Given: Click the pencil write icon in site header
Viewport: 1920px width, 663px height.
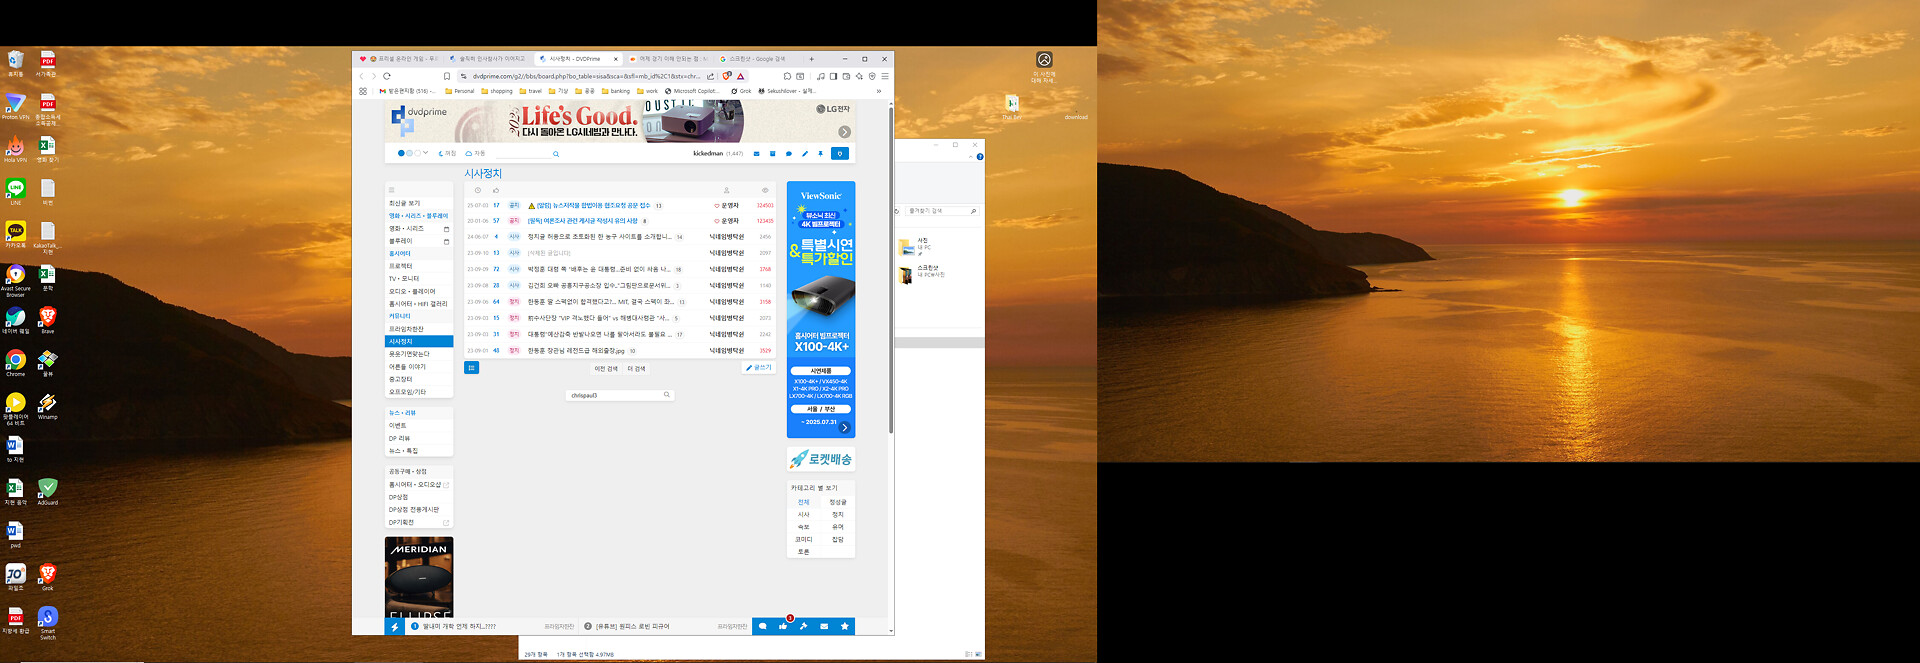Looking at the screenshot, I should [804, 154].
